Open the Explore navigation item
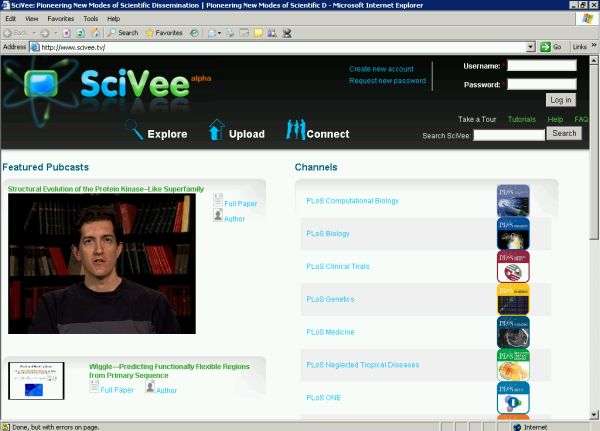 167,134
